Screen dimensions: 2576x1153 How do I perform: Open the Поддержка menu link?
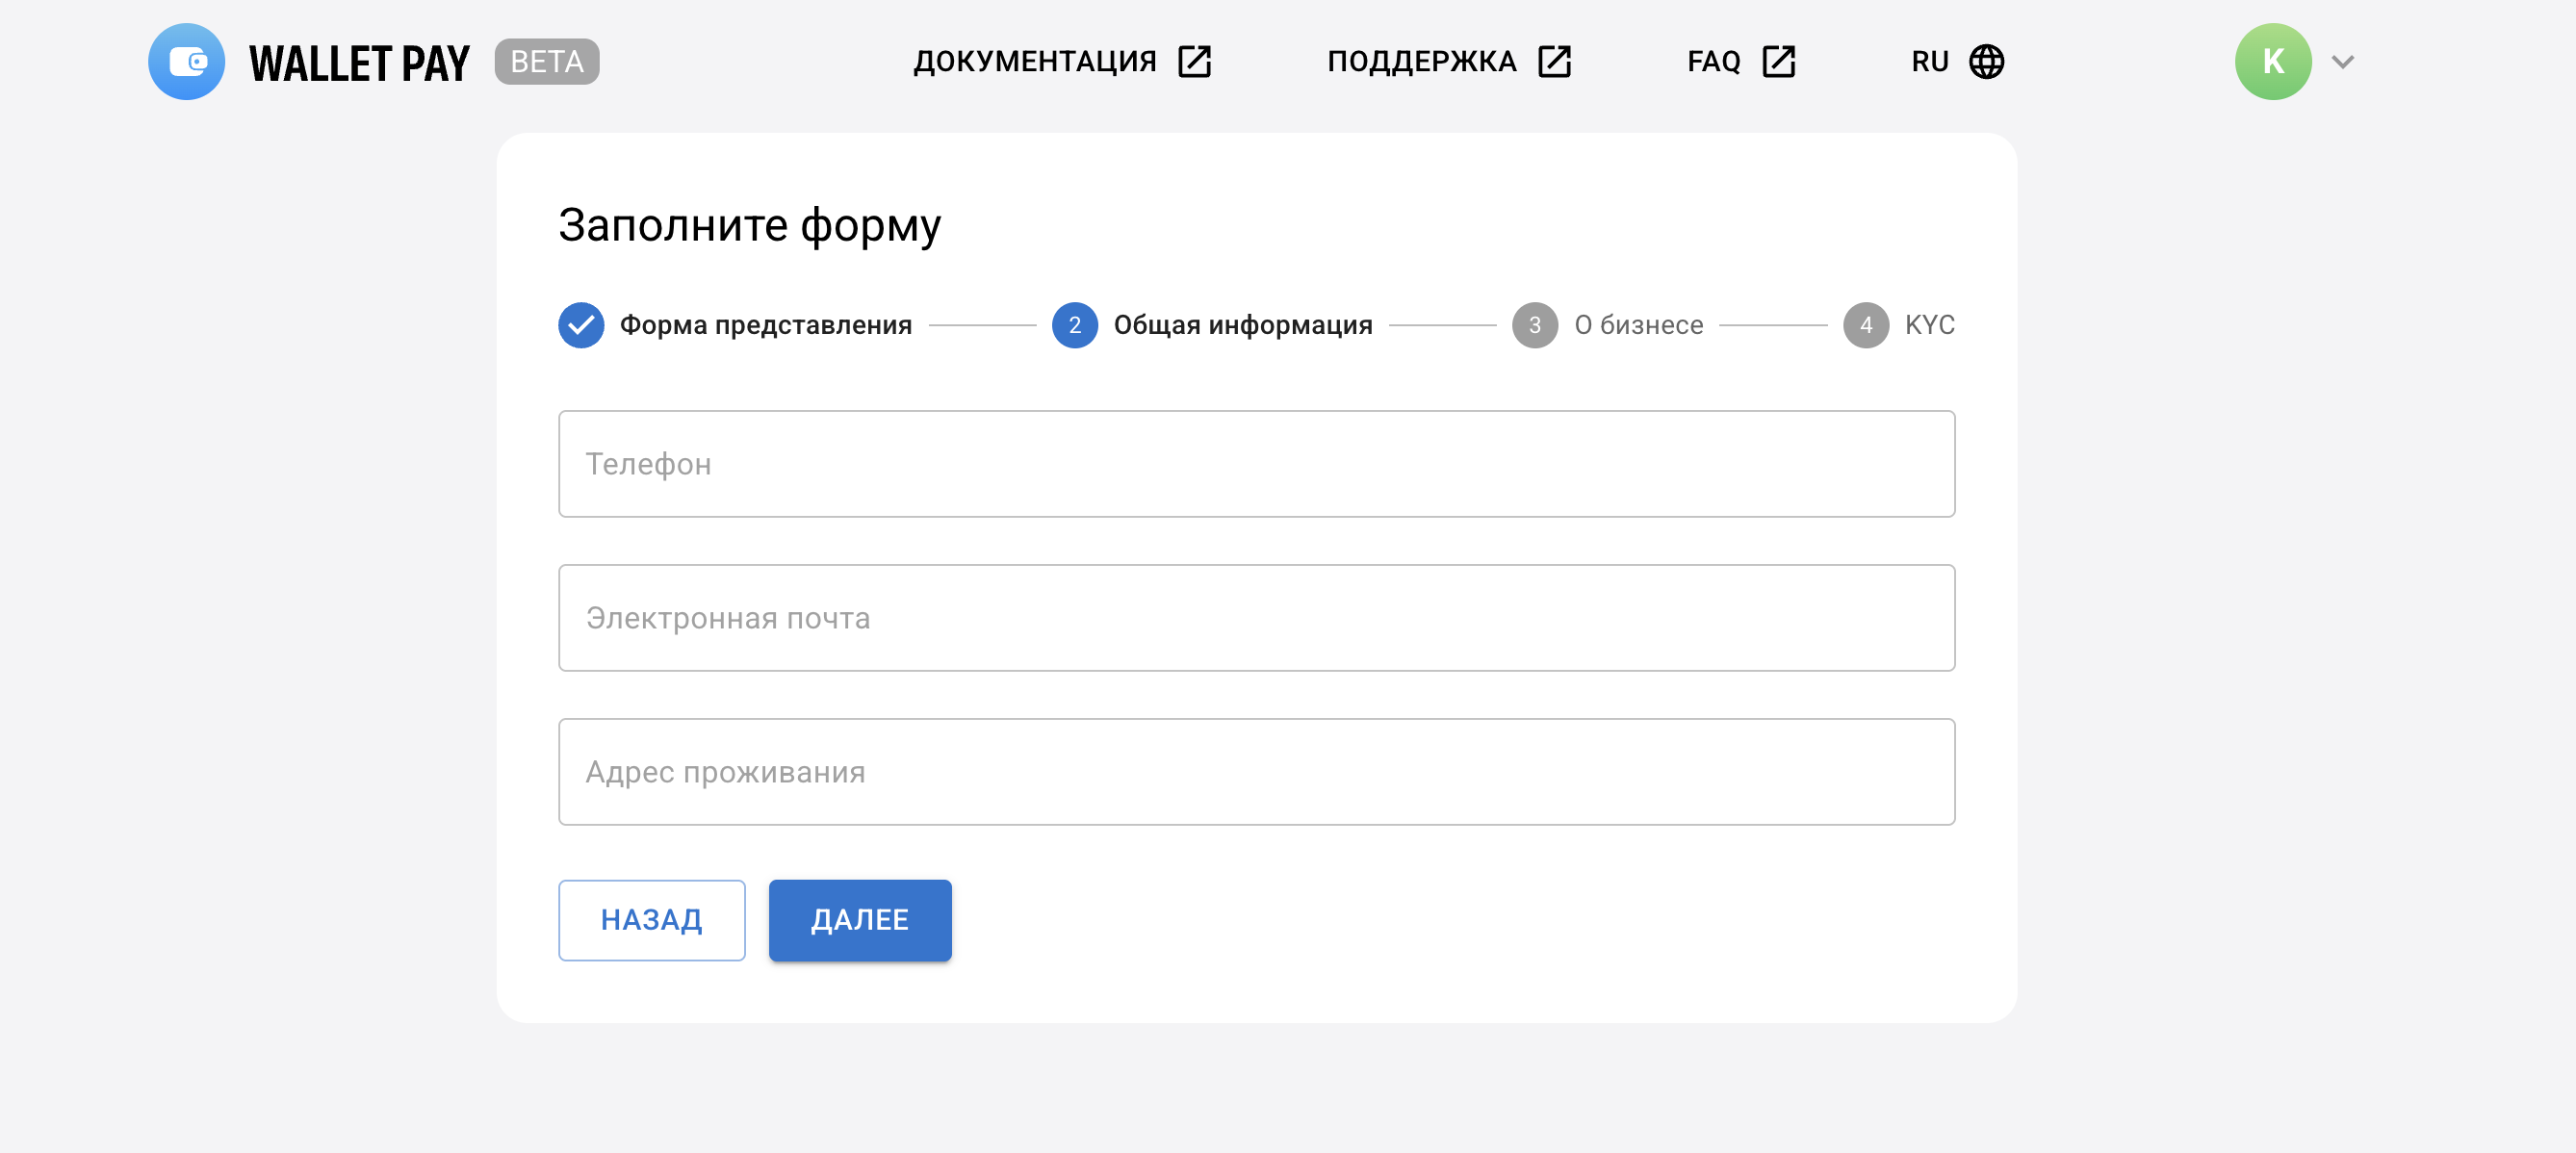[x=1421, y=62]
